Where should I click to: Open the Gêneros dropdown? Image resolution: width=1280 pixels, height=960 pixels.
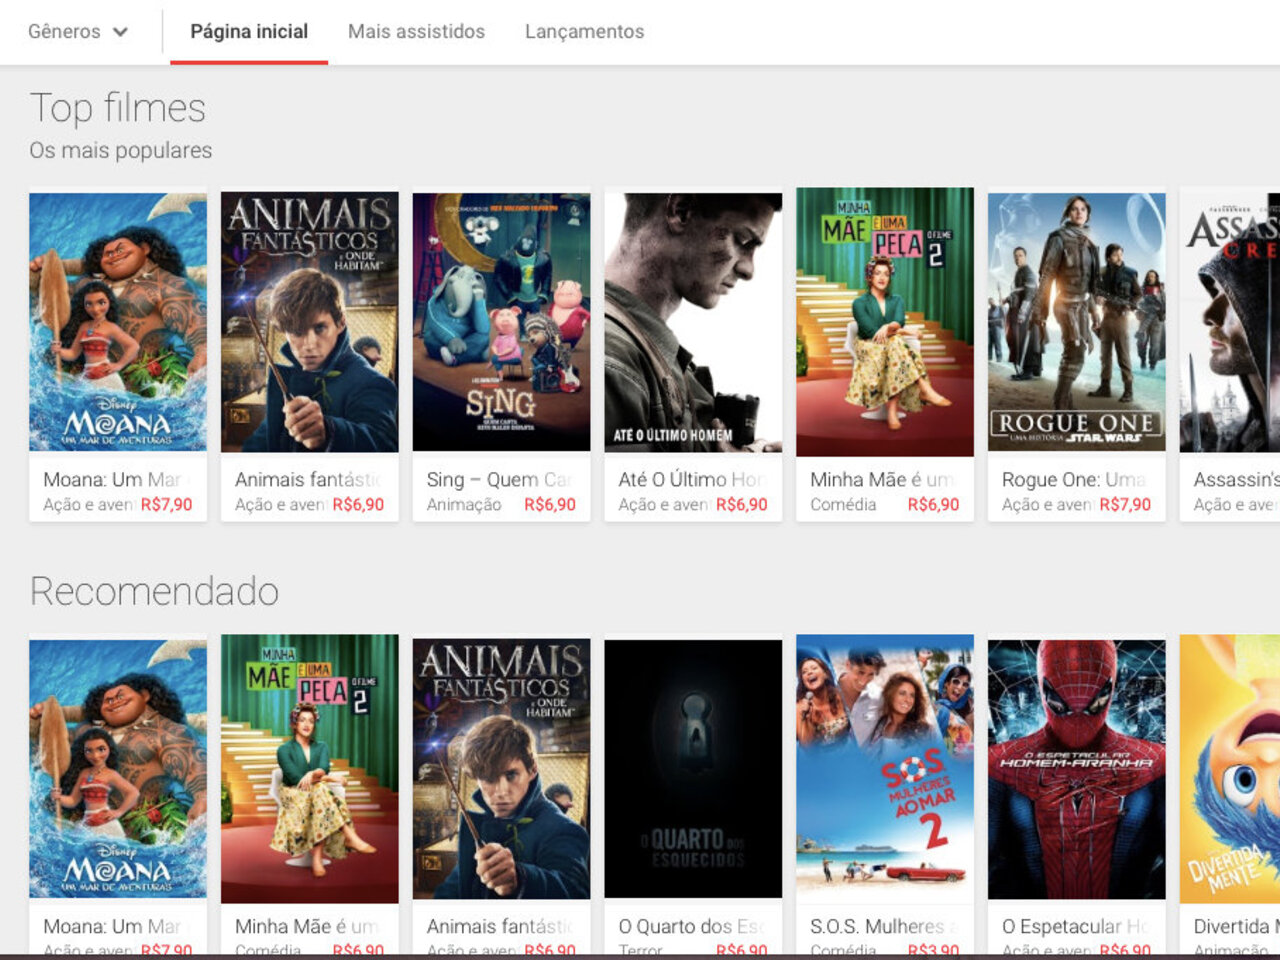point(78,31)
